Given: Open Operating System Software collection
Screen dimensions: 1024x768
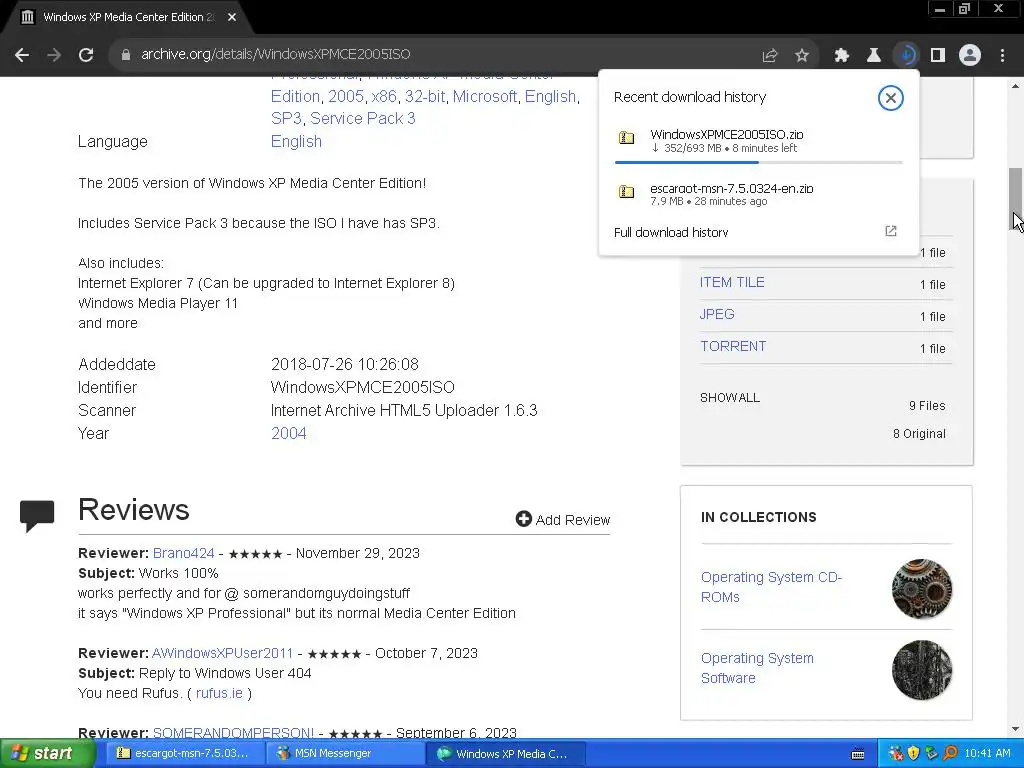Looking at the screenshot, I should [x=757, y=668].
